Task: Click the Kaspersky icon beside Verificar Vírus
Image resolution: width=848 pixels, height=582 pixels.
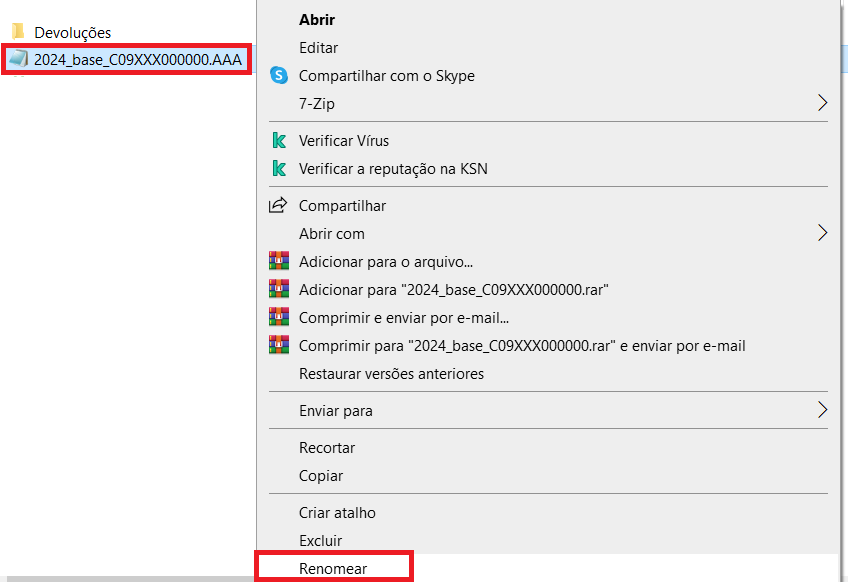Action: pos(279,141)
